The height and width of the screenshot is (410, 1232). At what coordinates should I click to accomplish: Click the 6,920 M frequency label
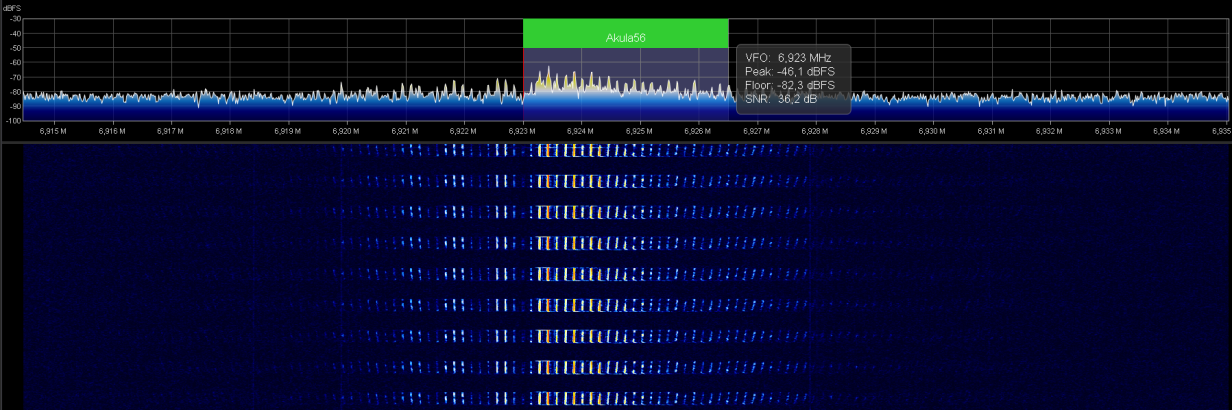(346, 131)
